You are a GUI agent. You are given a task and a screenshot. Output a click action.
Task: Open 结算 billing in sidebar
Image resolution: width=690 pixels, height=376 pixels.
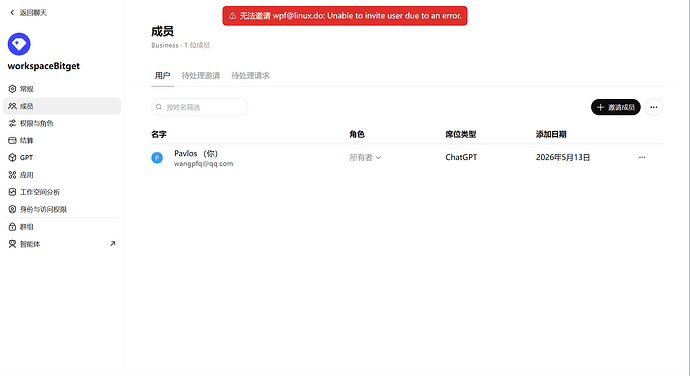[x=62, y=140]
